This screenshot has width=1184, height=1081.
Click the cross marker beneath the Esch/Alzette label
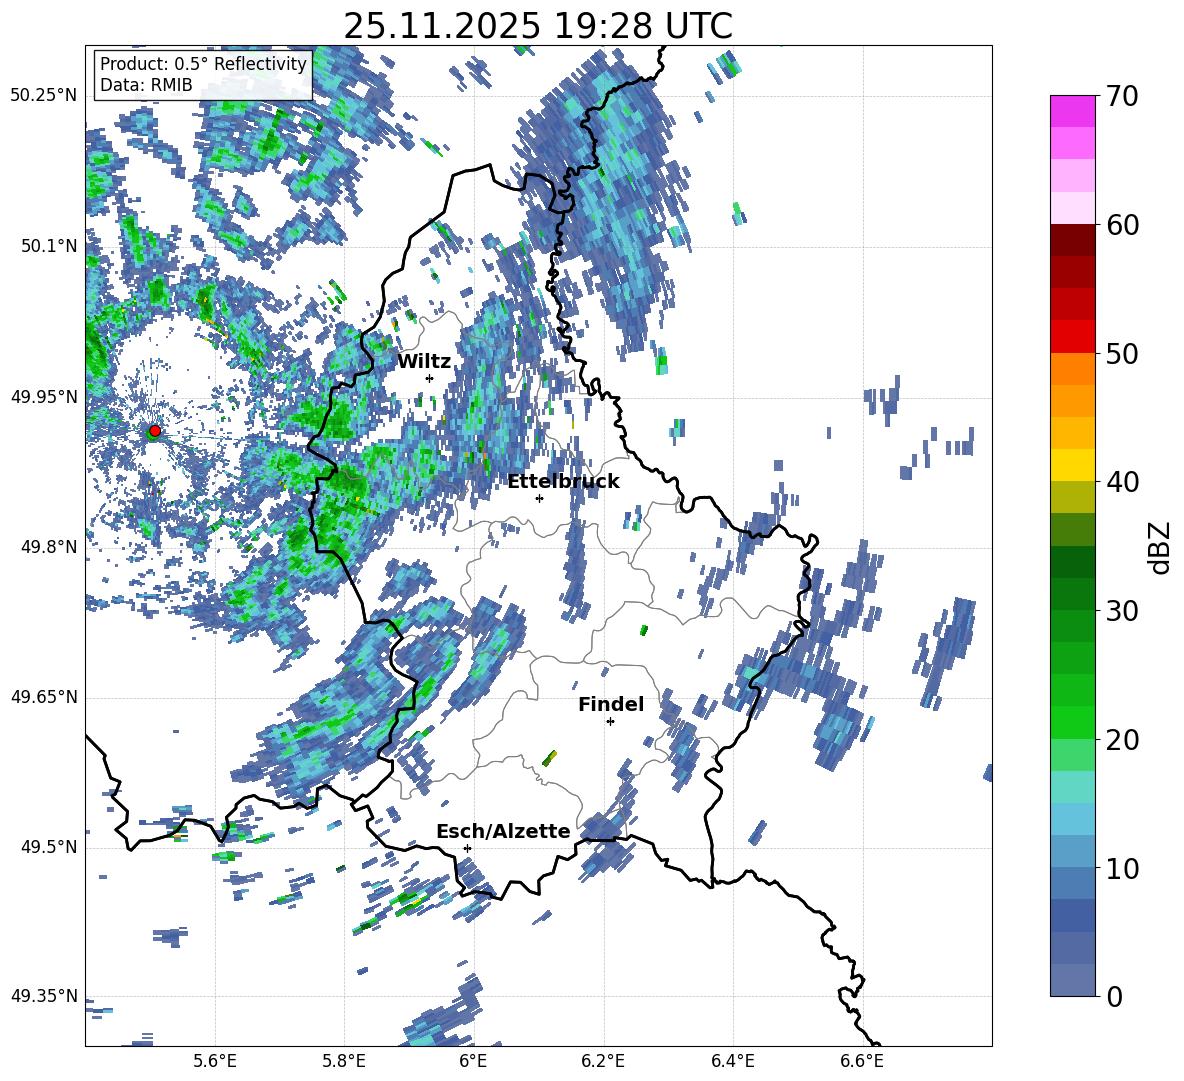click(467, 848)
